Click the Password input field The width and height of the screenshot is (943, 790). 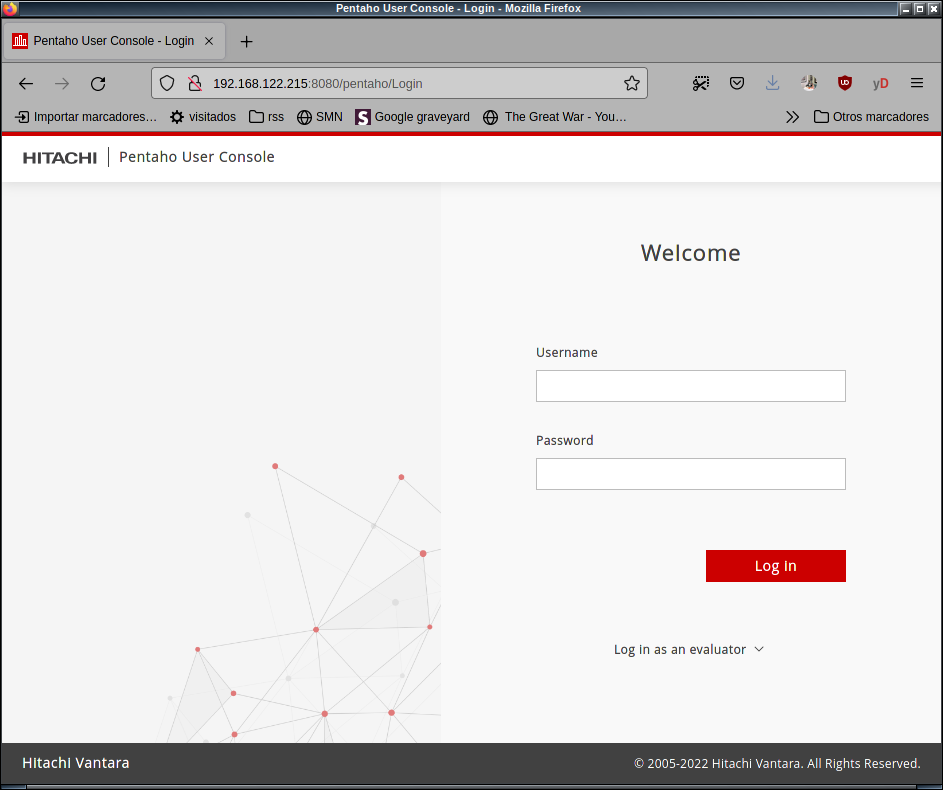point(690,474)
